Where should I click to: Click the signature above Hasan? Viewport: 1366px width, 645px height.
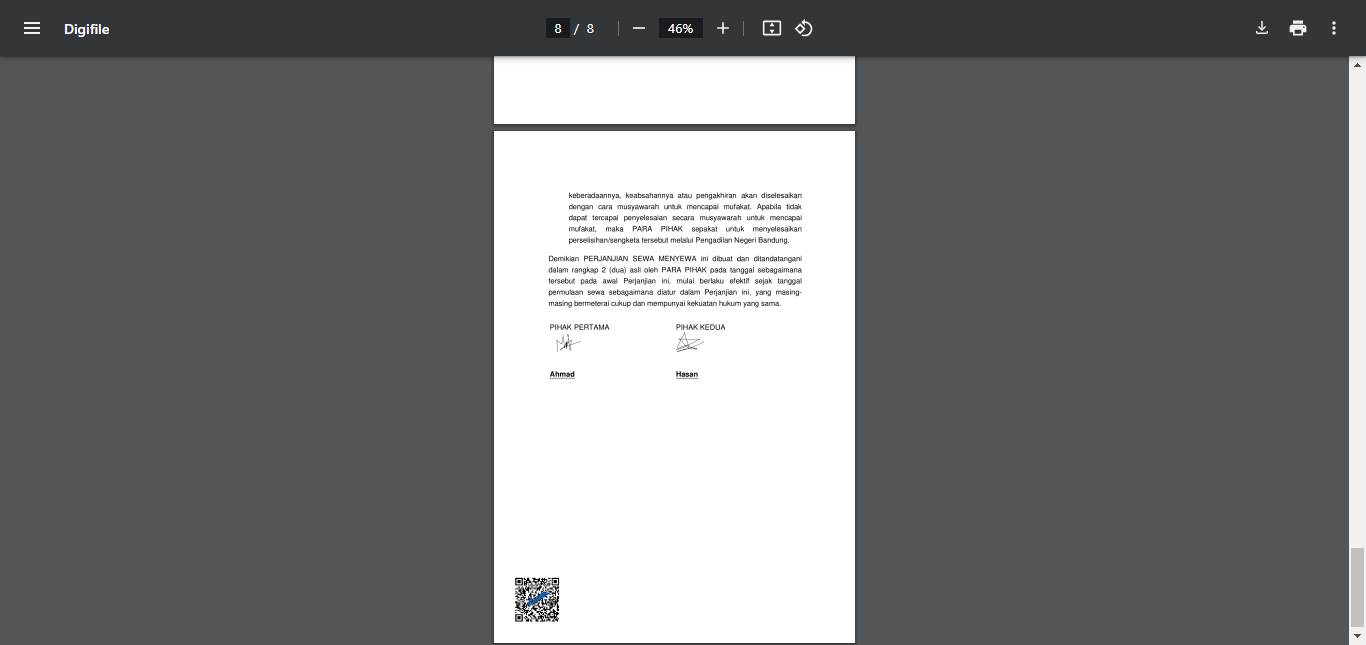[689, 343]
